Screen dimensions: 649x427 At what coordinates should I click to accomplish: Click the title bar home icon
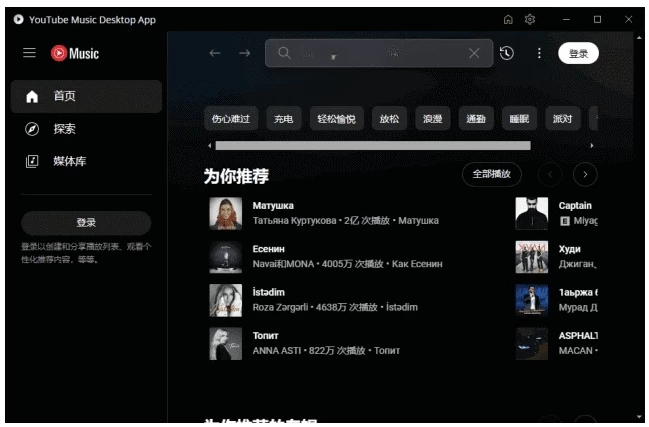(508, 19)
